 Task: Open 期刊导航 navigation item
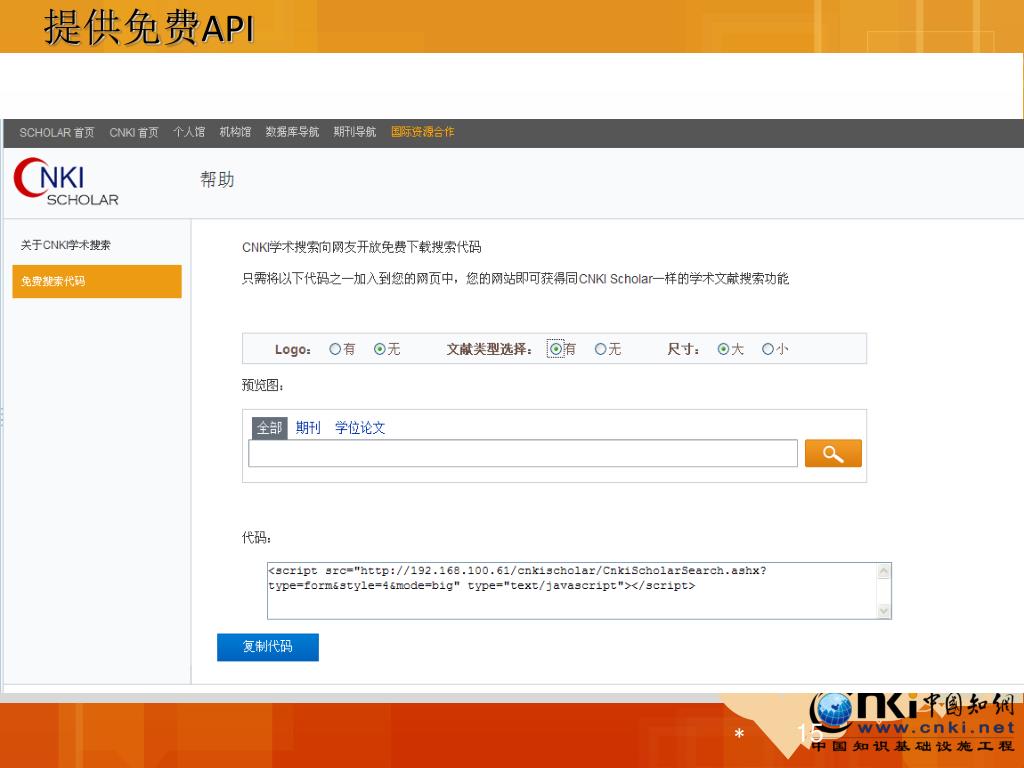pos(355,132)
